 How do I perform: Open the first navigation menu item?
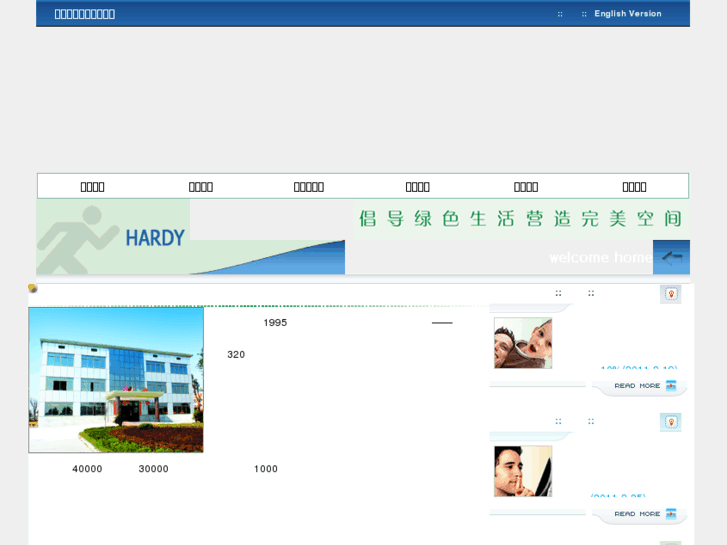[92, 187]
